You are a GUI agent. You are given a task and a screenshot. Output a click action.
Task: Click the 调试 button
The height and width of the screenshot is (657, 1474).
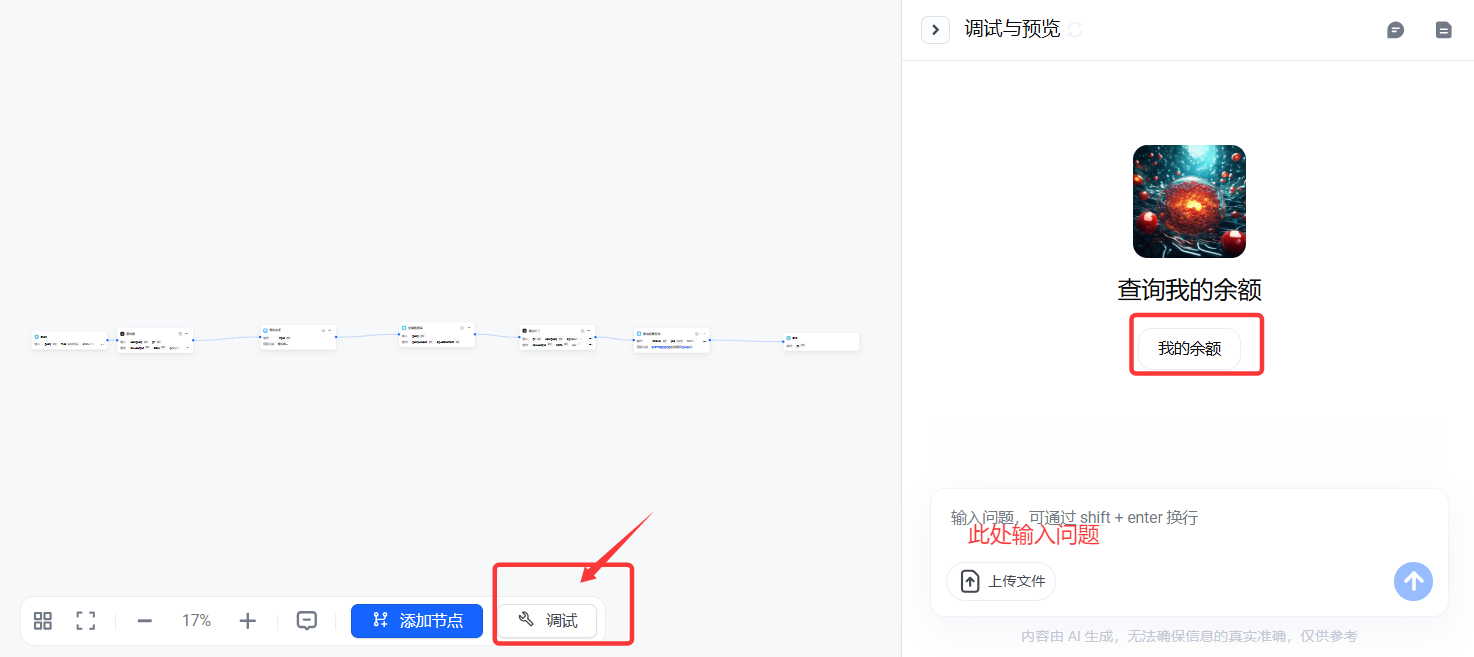click(548, 621)
